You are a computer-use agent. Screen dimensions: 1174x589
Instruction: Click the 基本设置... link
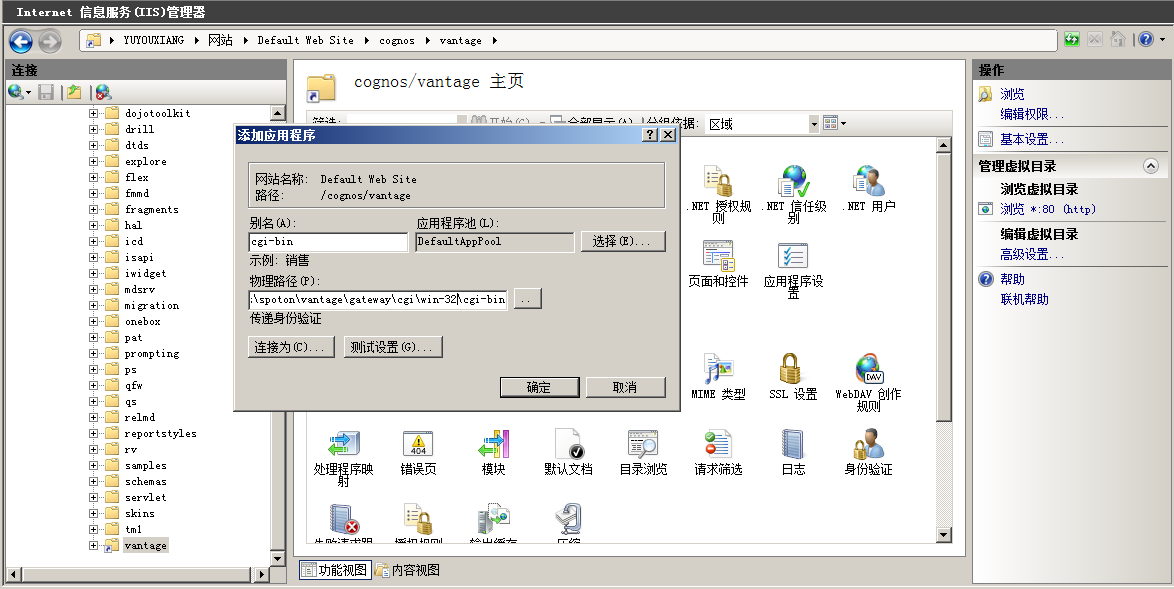click(1032, 139)
